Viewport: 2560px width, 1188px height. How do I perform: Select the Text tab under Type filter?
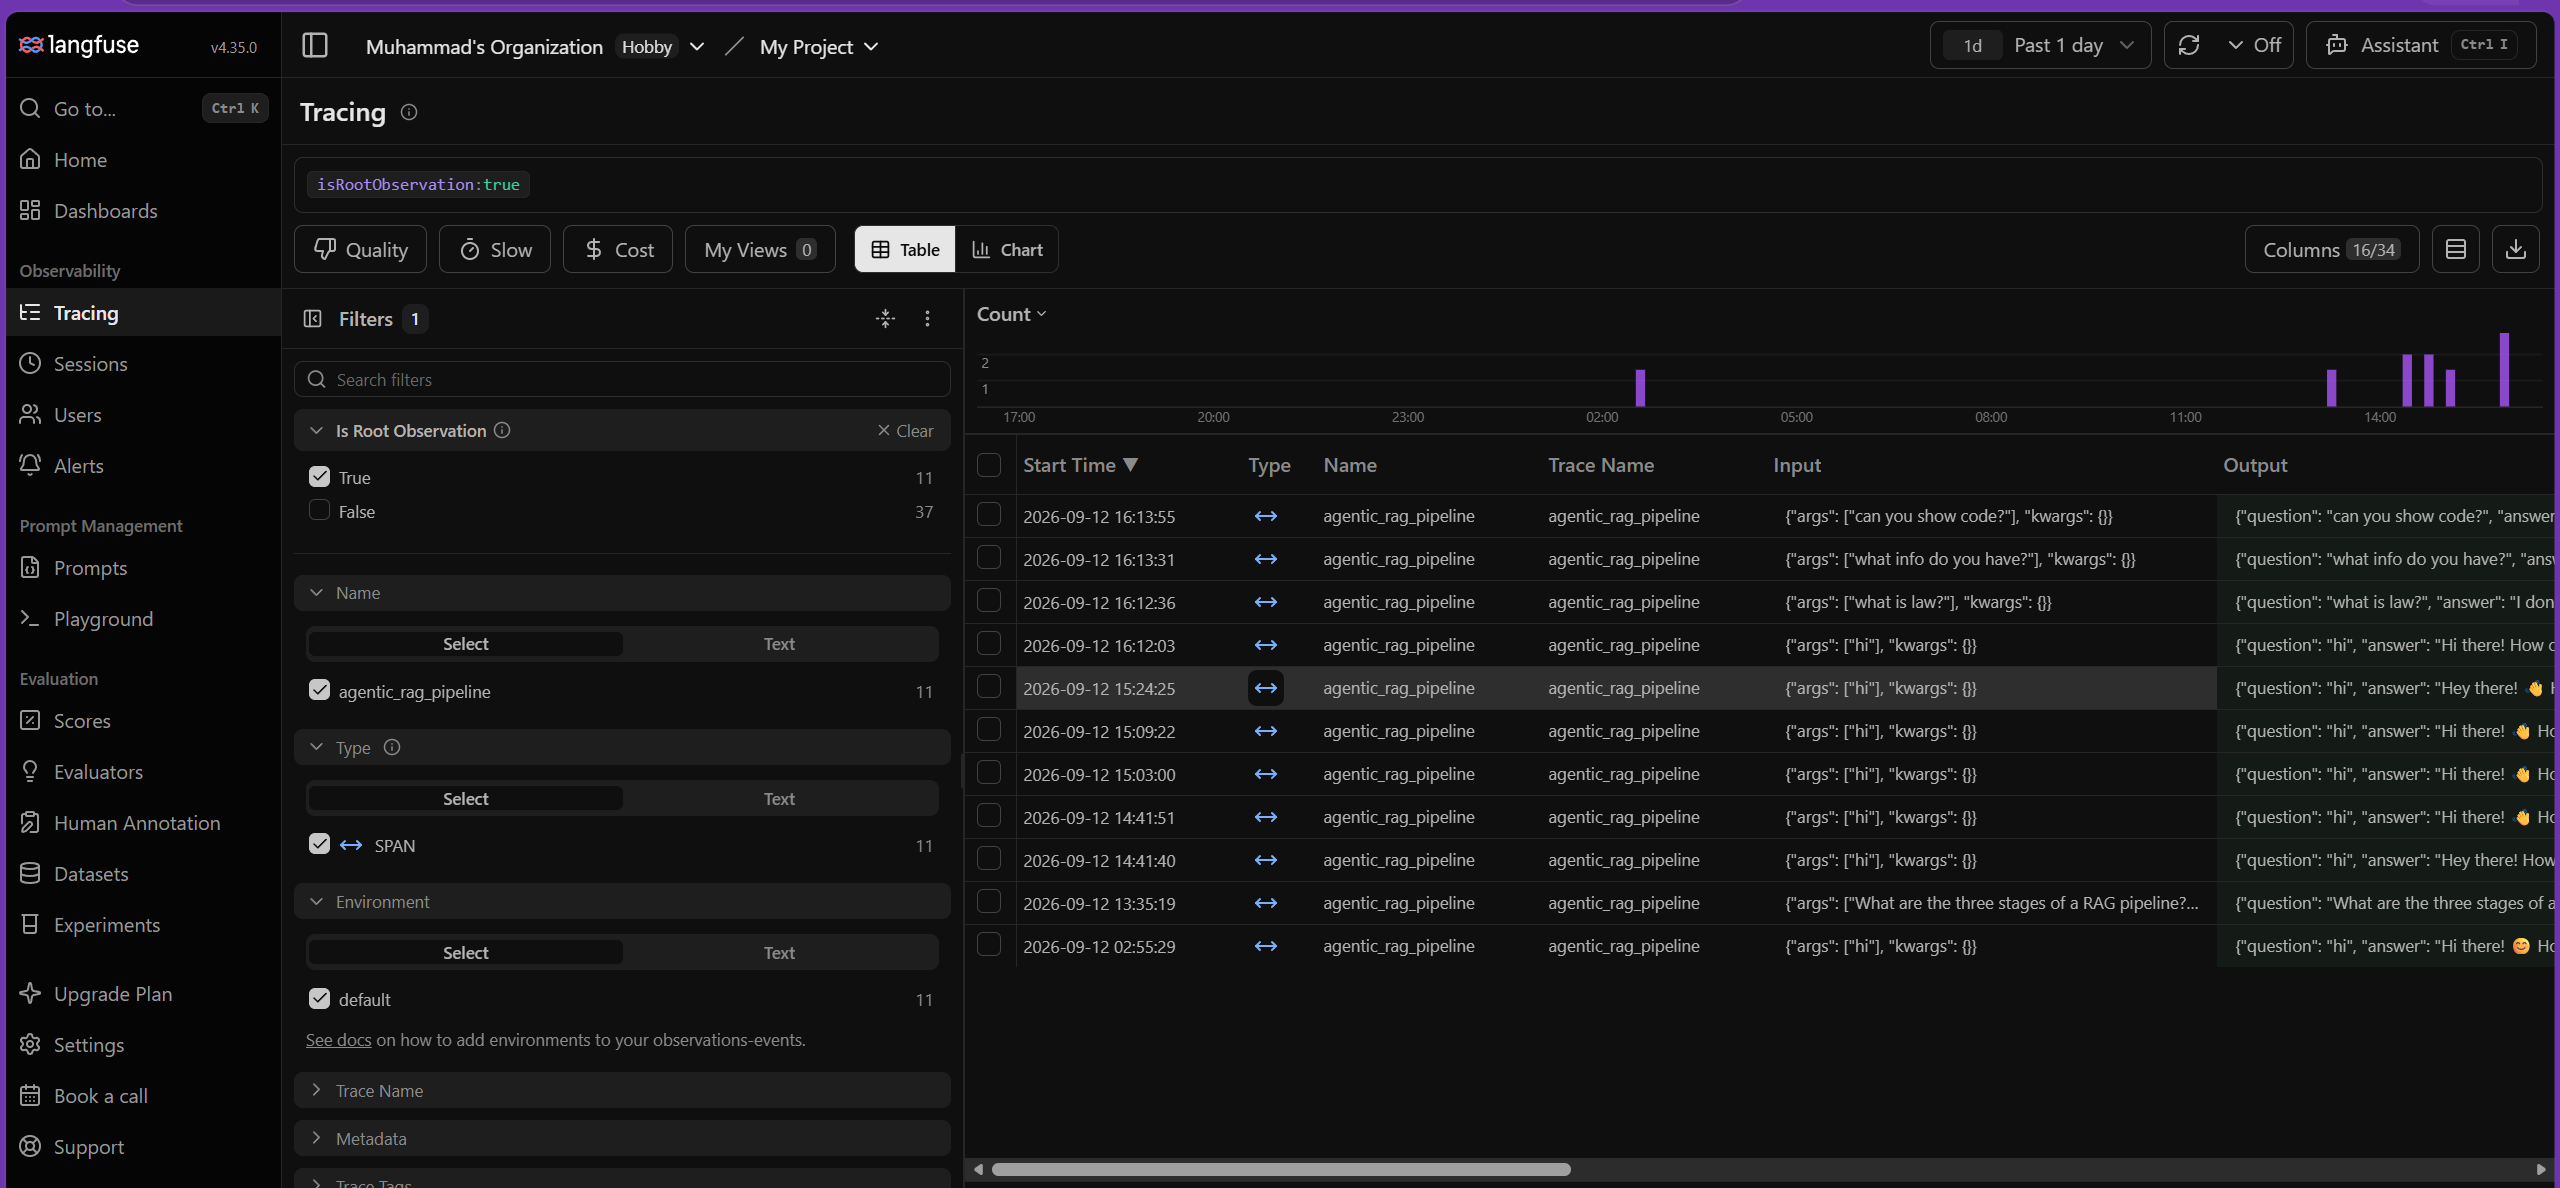pos(779,799)
